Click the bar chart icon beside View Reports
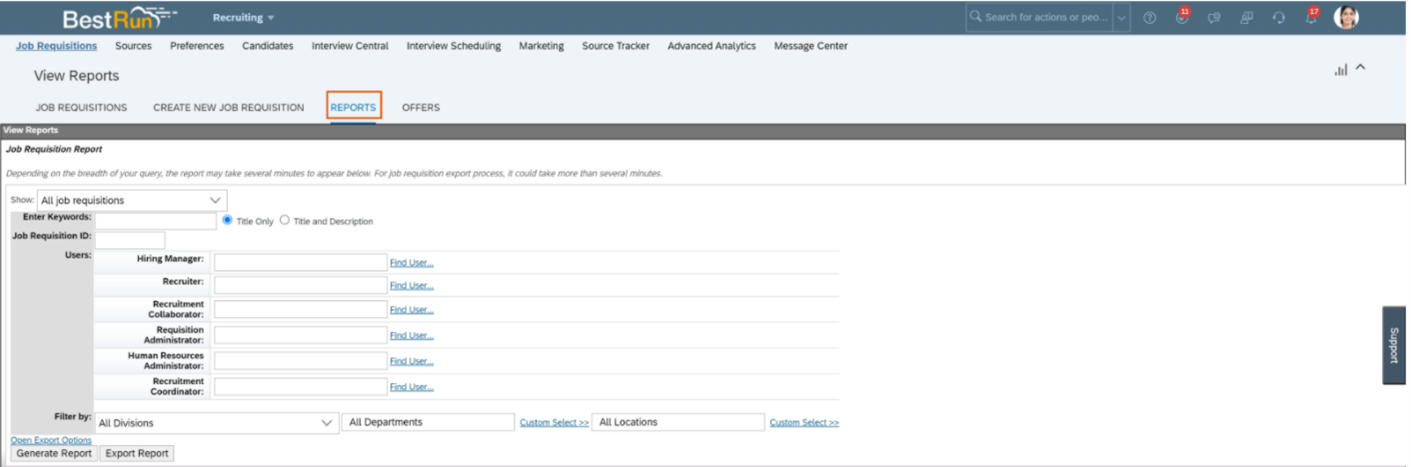This screenshot has width=1411, height=467. coord(1340,70)
